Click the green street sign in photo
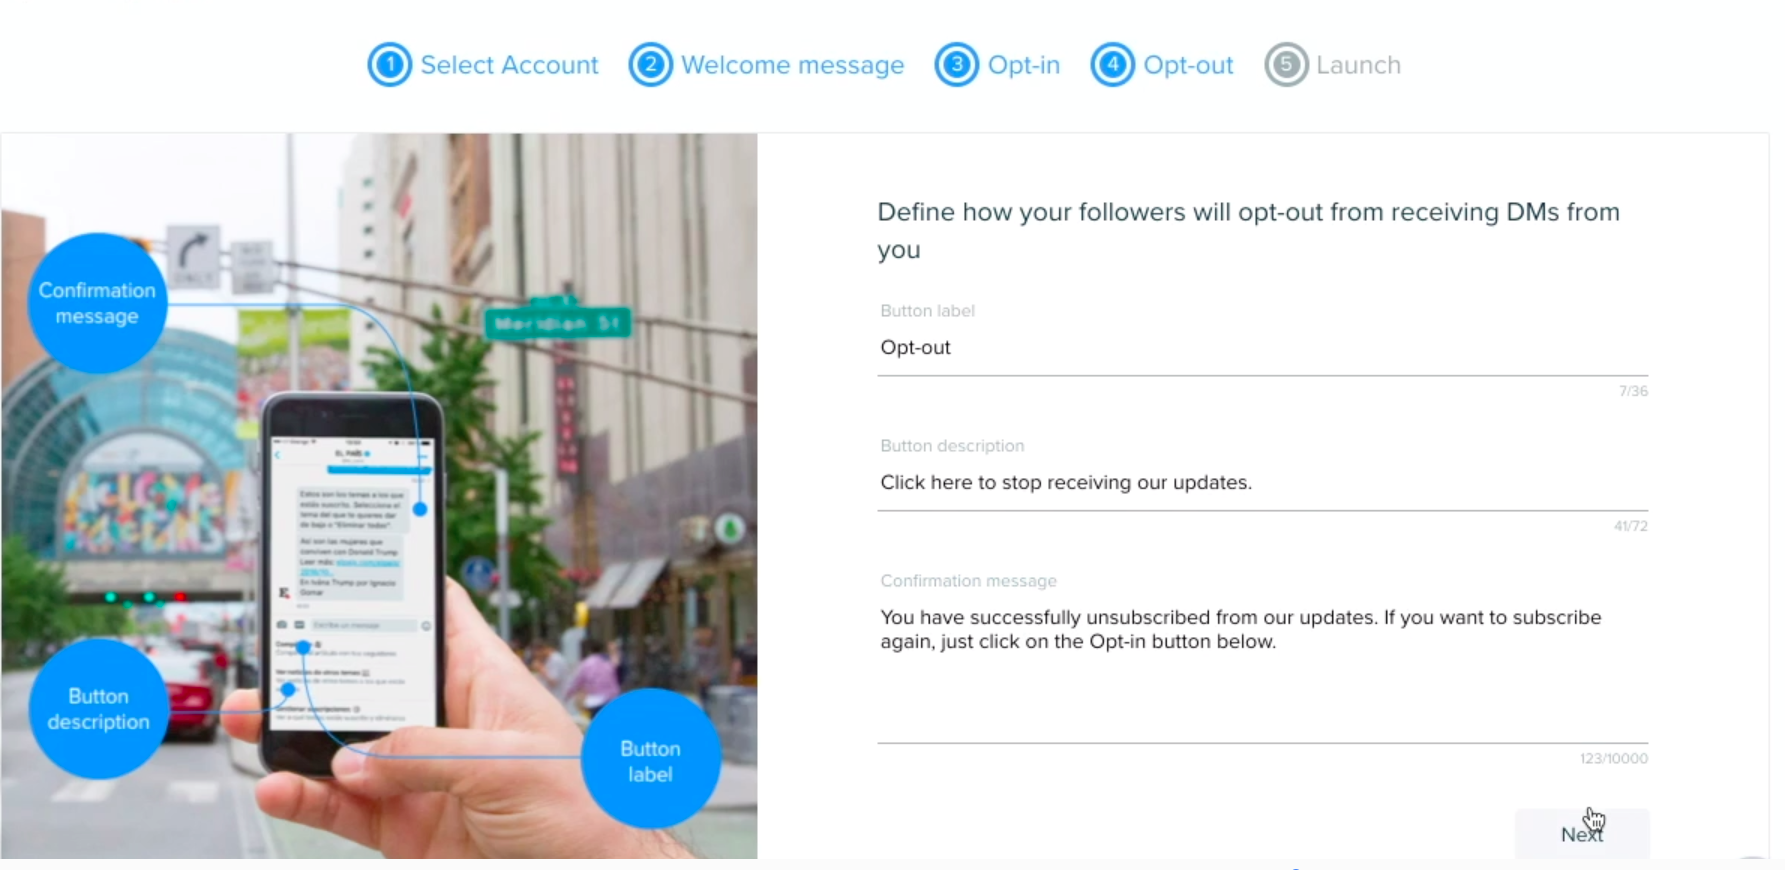 tap(558, 322)
